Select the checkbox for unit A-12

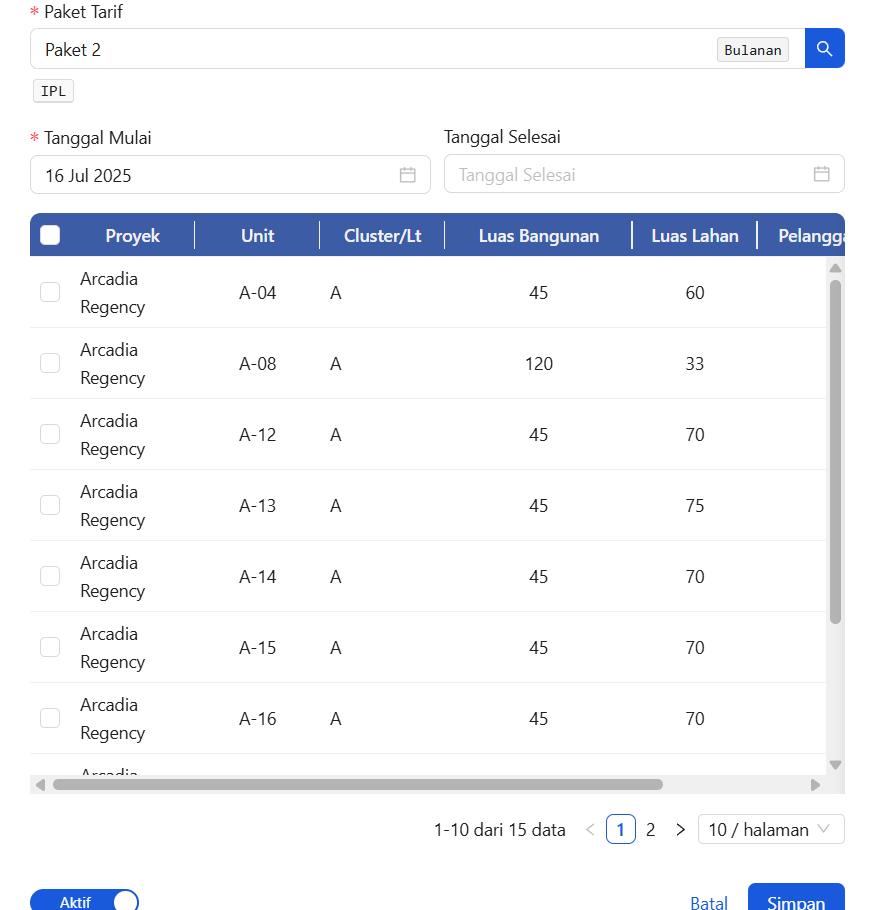coord(50,434)
